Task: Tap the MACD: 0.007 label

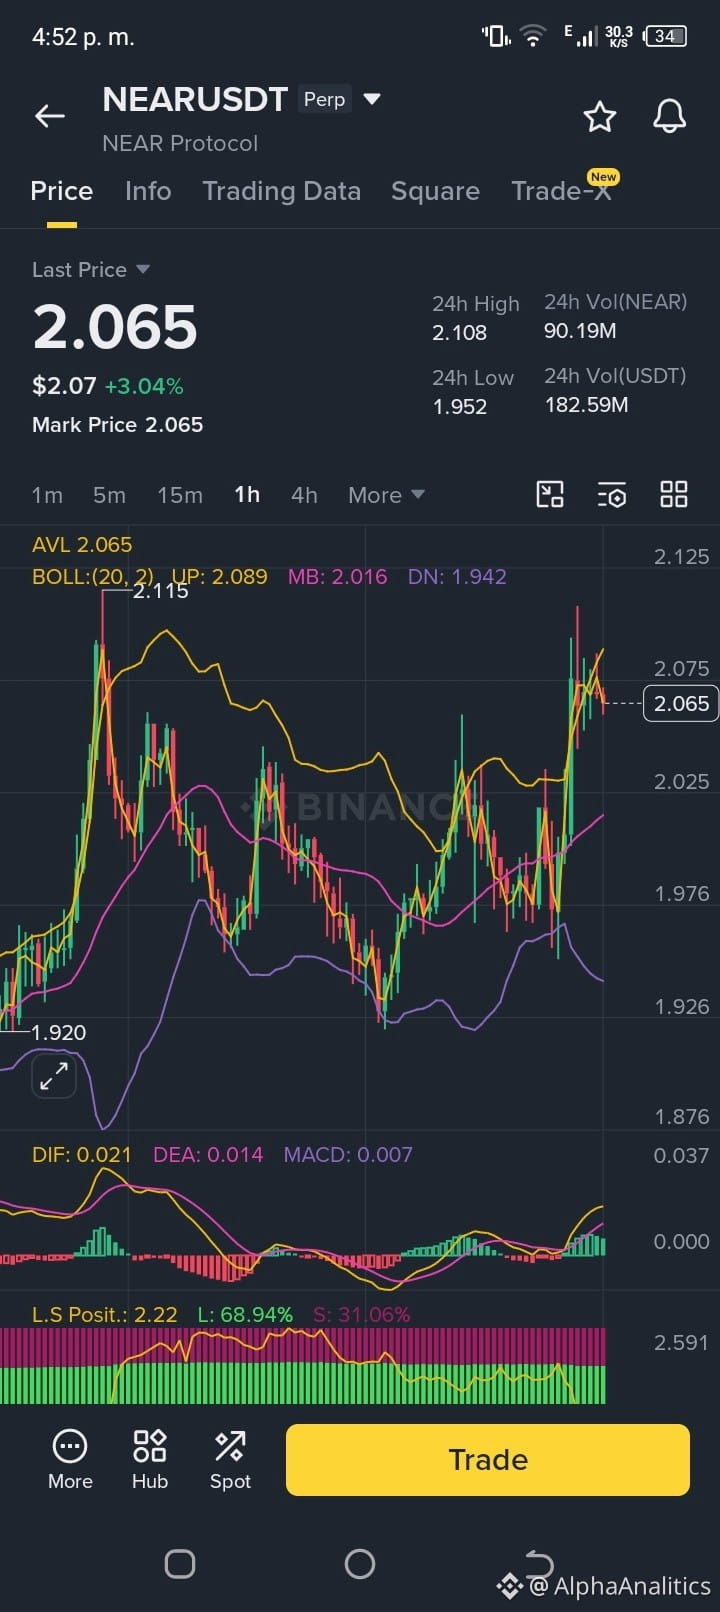Action: (x=348, y=1155)
